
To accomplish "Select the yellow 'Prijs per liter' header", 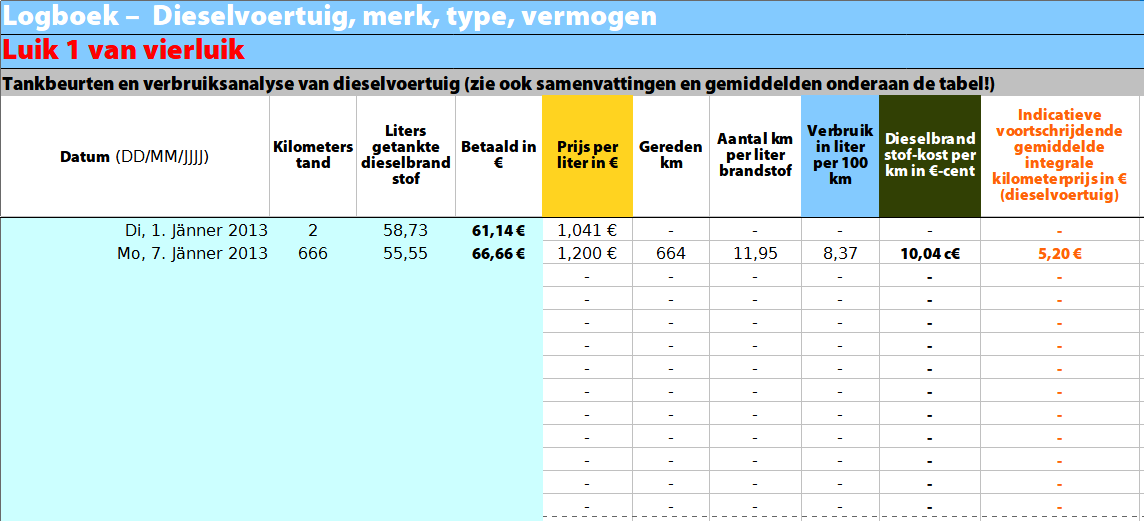I will click(587, 157).
